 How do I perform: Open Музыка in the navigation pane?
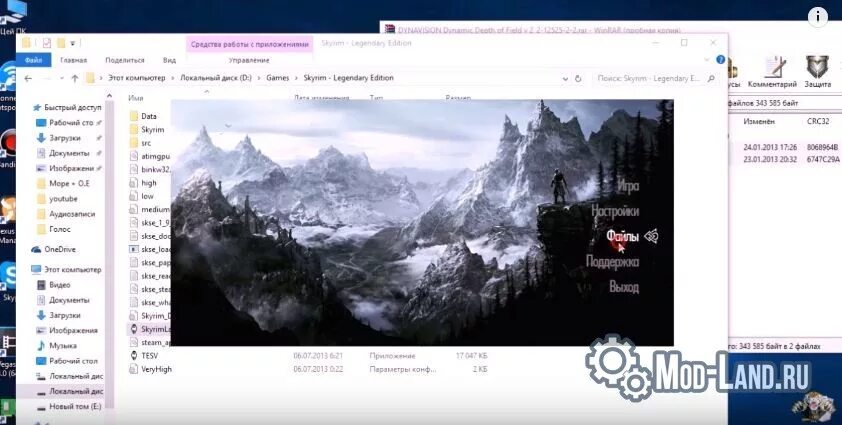(56, 345)
